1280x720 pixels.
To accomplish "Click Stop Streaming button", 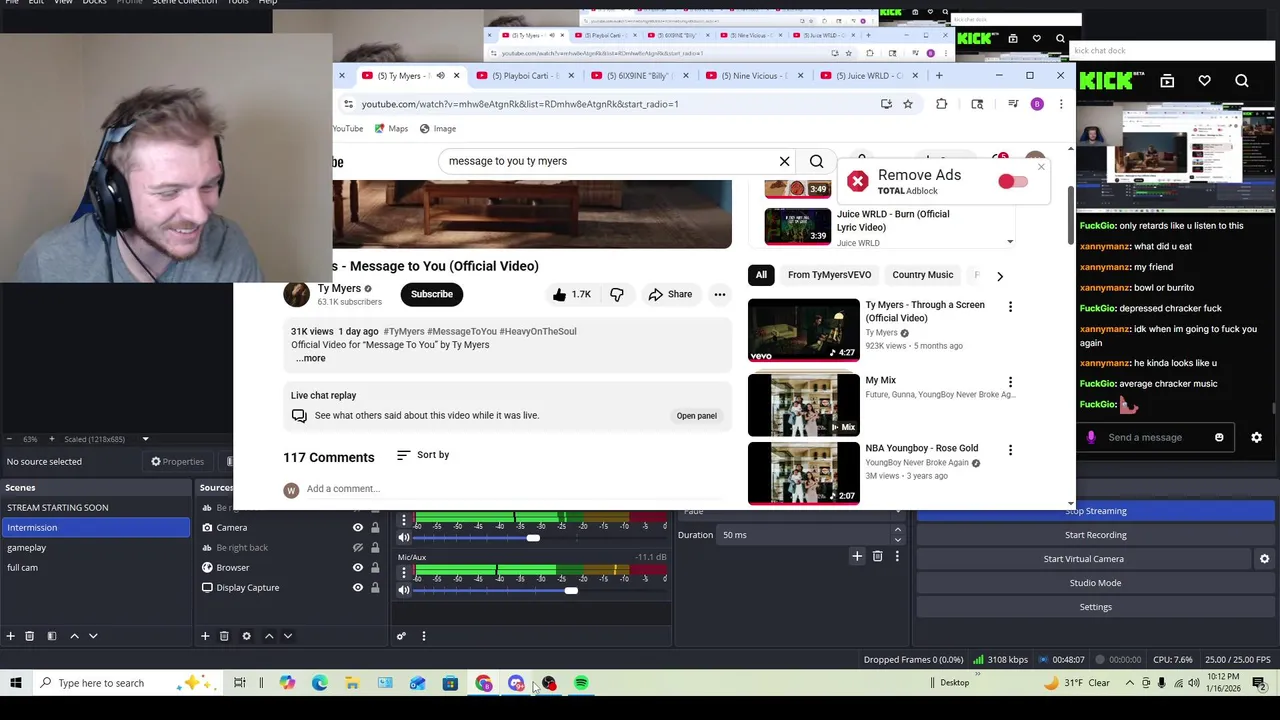I will pos(1095,511).
